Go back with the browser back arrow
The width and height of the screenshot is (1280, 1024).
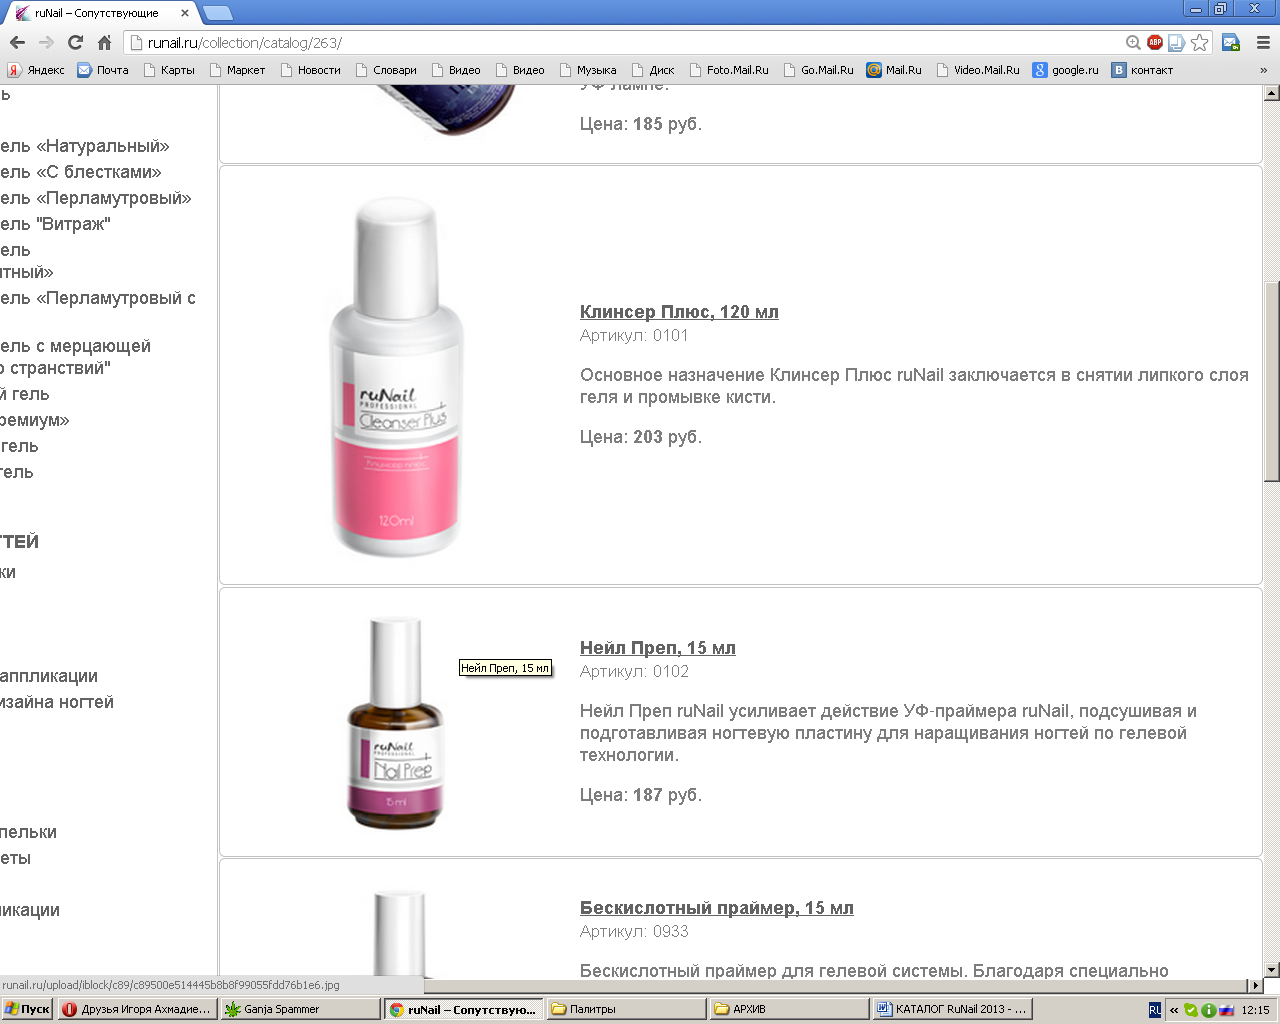pos(17,43)
